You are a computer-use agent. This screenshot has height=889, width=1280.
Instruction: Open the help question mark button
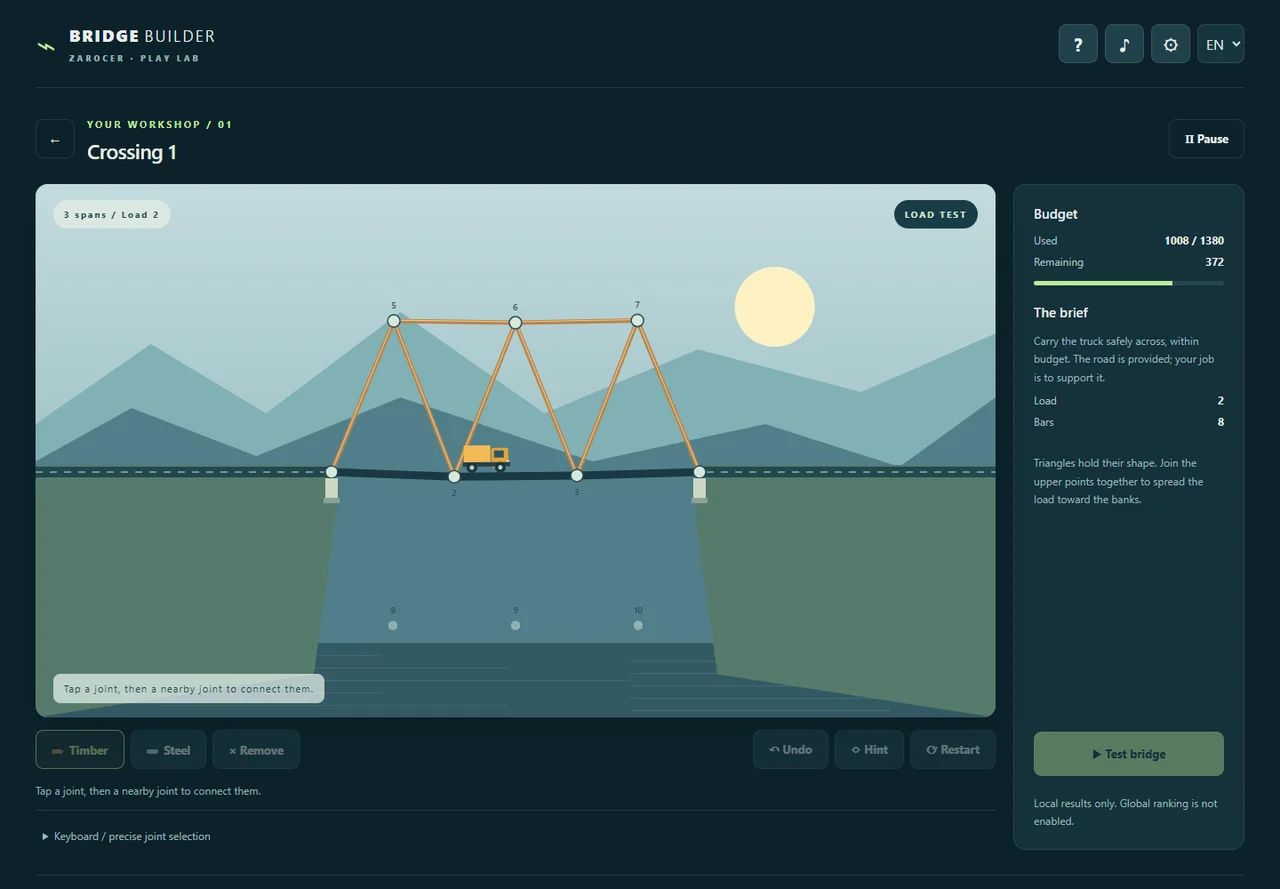(1078, 44)
